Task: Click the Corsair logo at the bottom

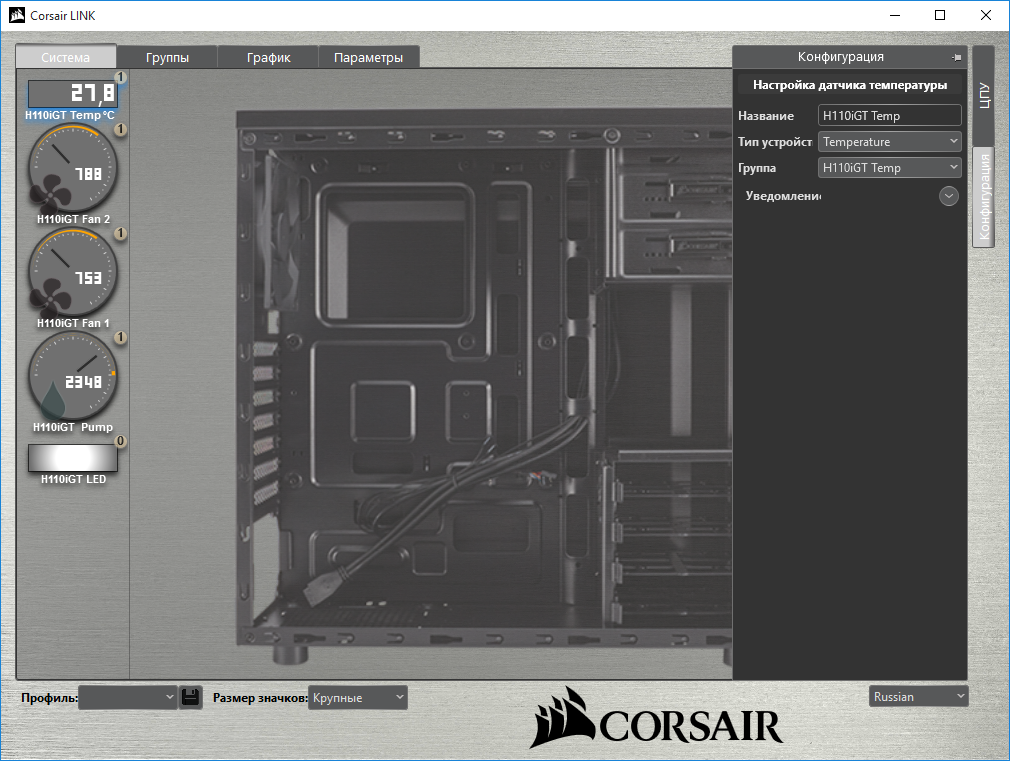Action: [657, 717]
